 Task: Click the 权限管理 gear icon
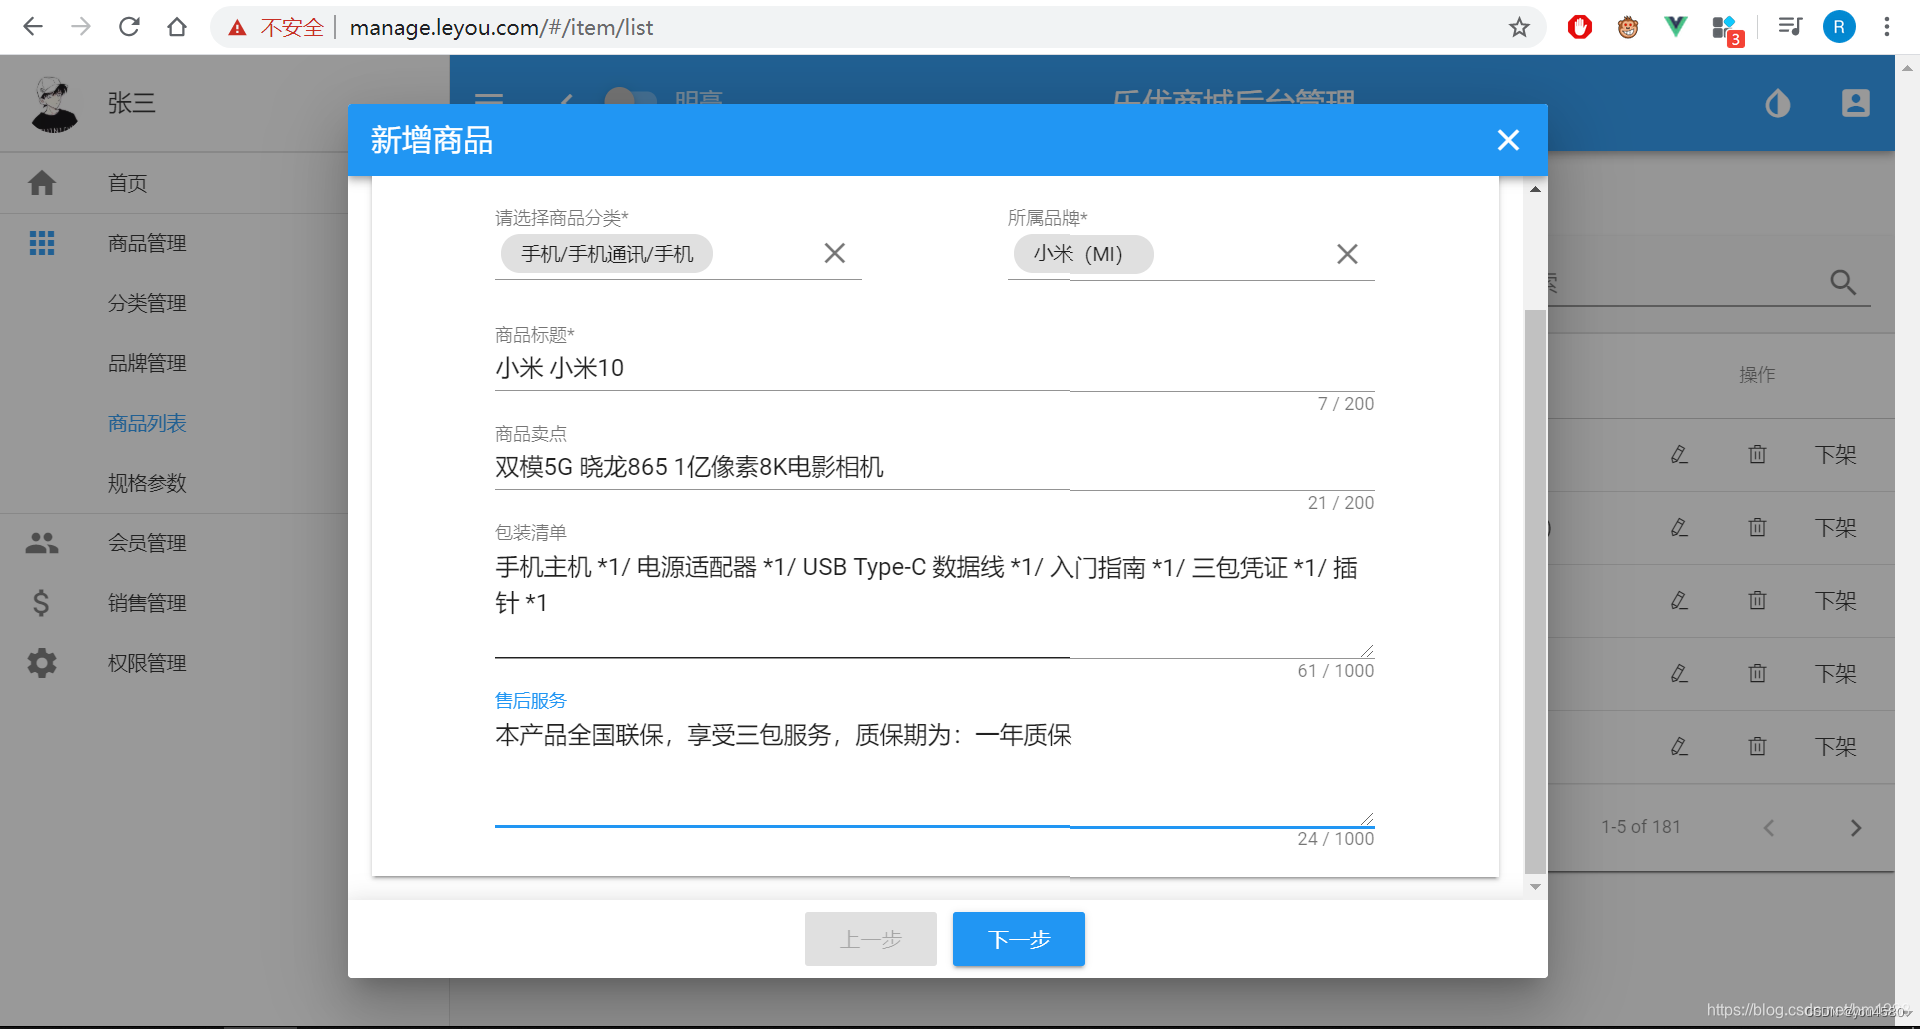tap(42, 663)
